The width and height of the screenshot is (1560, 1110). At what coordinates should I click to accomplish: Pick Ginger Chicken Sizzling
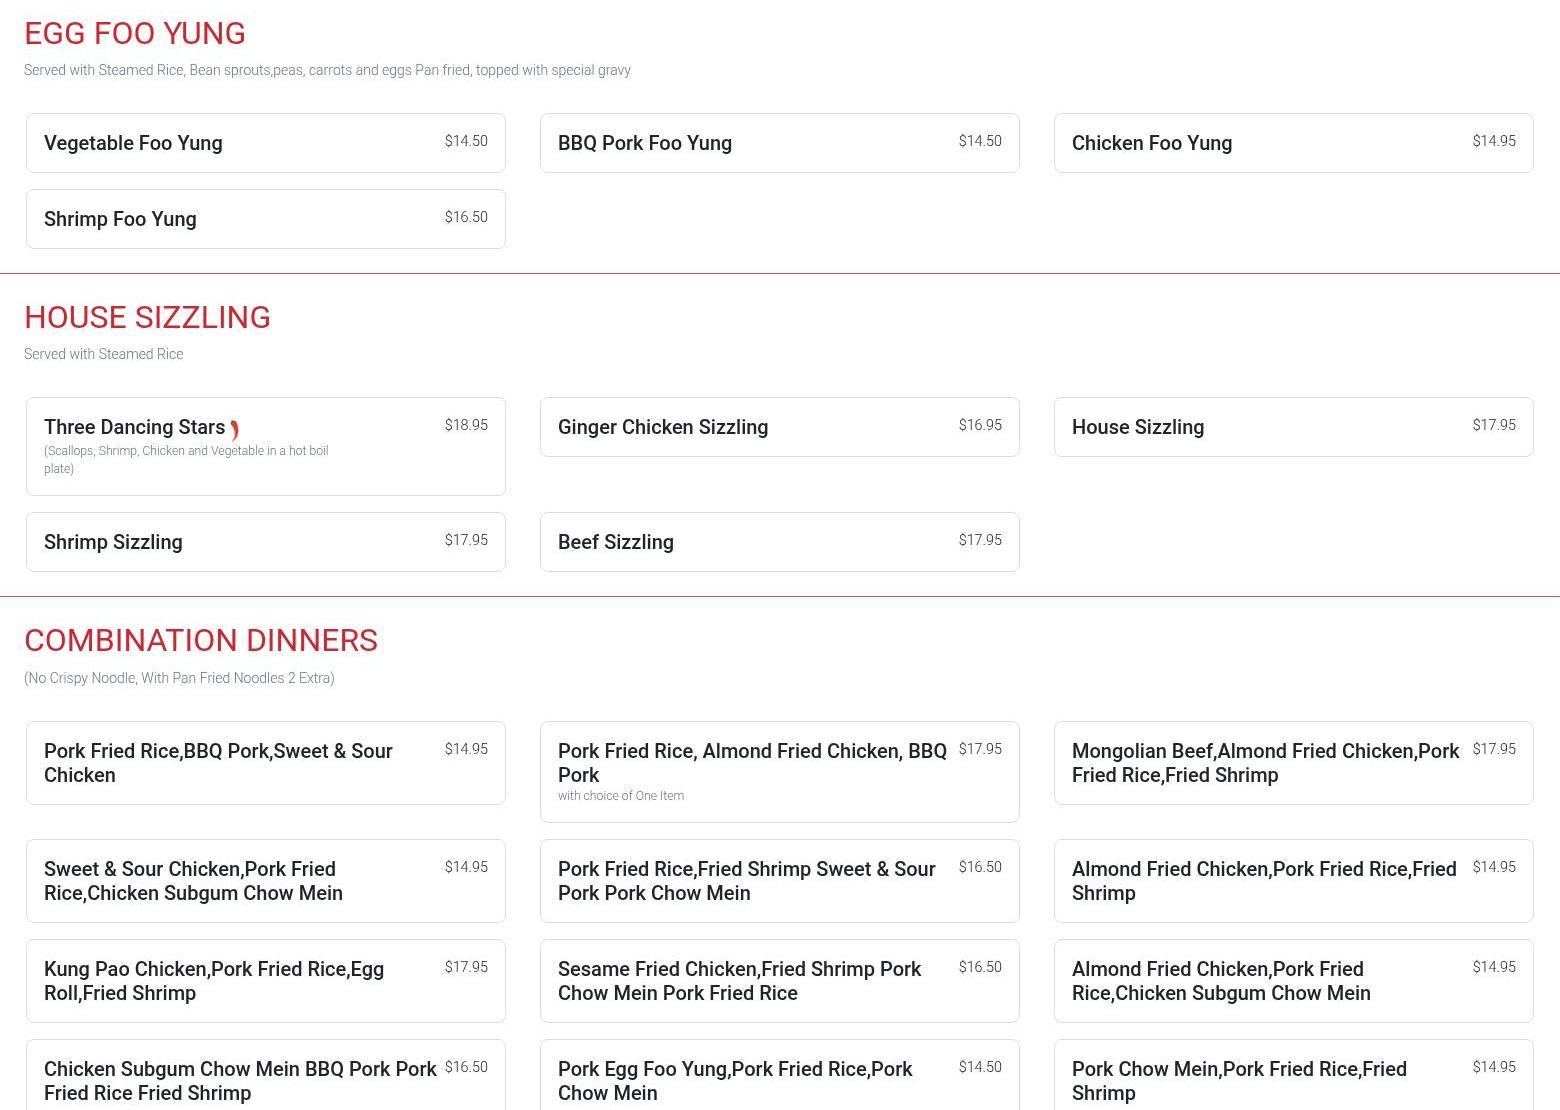(779, 427)
